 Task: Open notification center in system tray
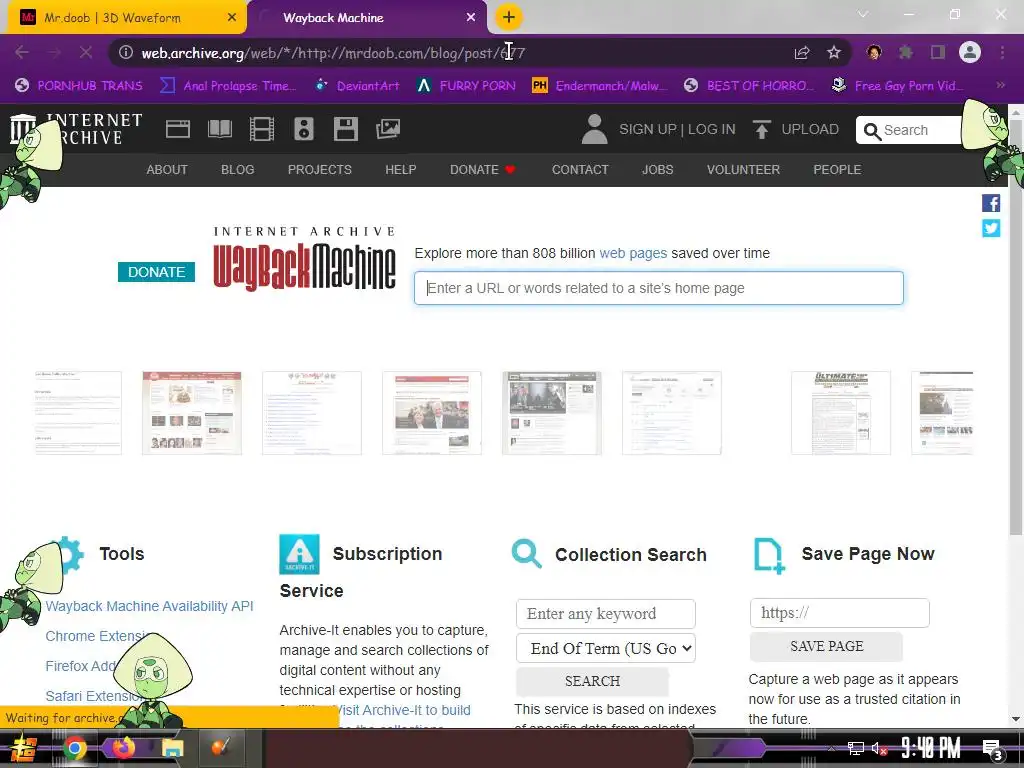point(992,749)
